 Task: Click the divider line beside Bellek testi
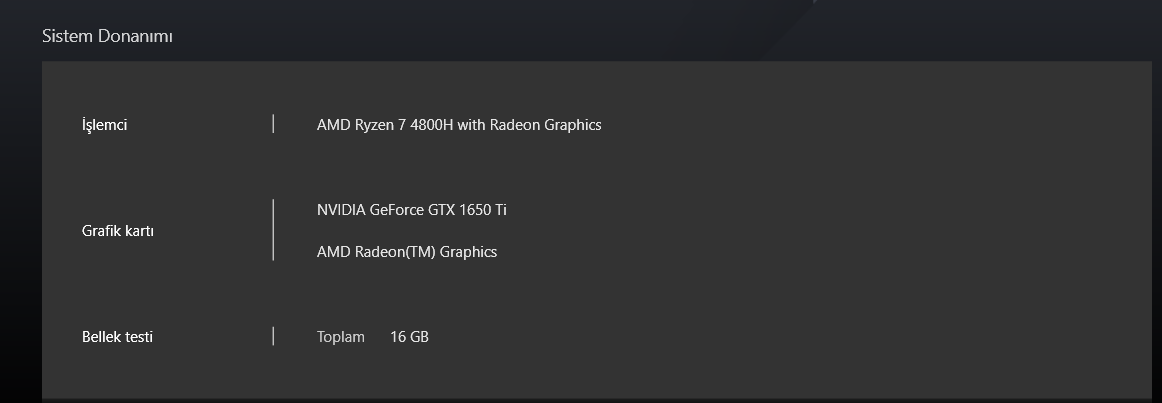[x=273, y=336]
